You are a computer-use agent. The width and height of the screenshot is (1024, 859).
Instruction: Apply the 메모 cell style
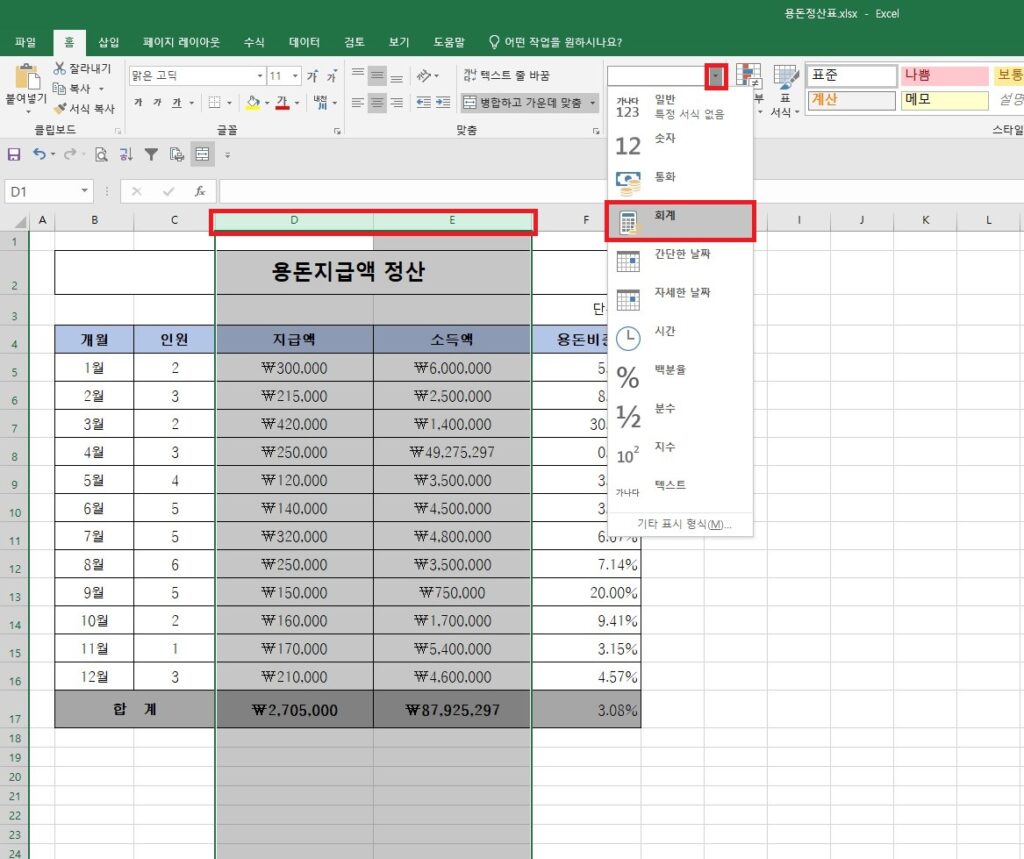click(944, 100)
